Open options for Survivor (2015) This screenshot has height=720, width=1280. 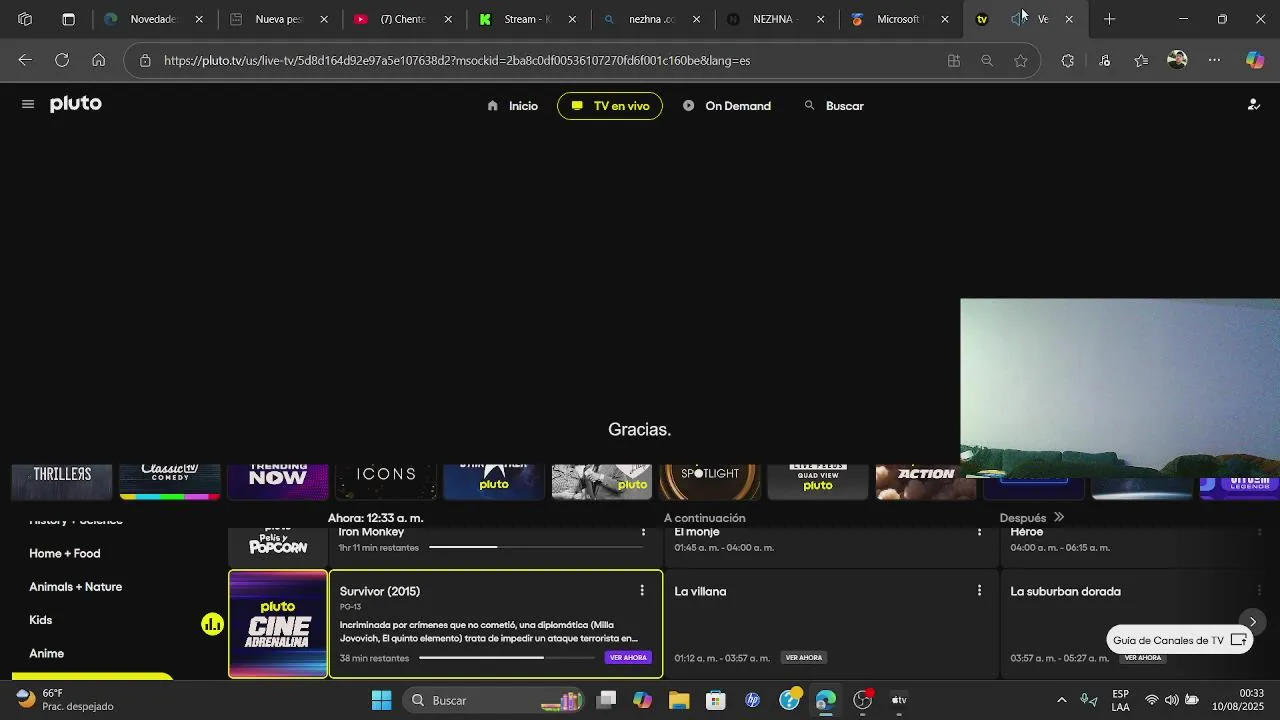click(x=642, y=591)
